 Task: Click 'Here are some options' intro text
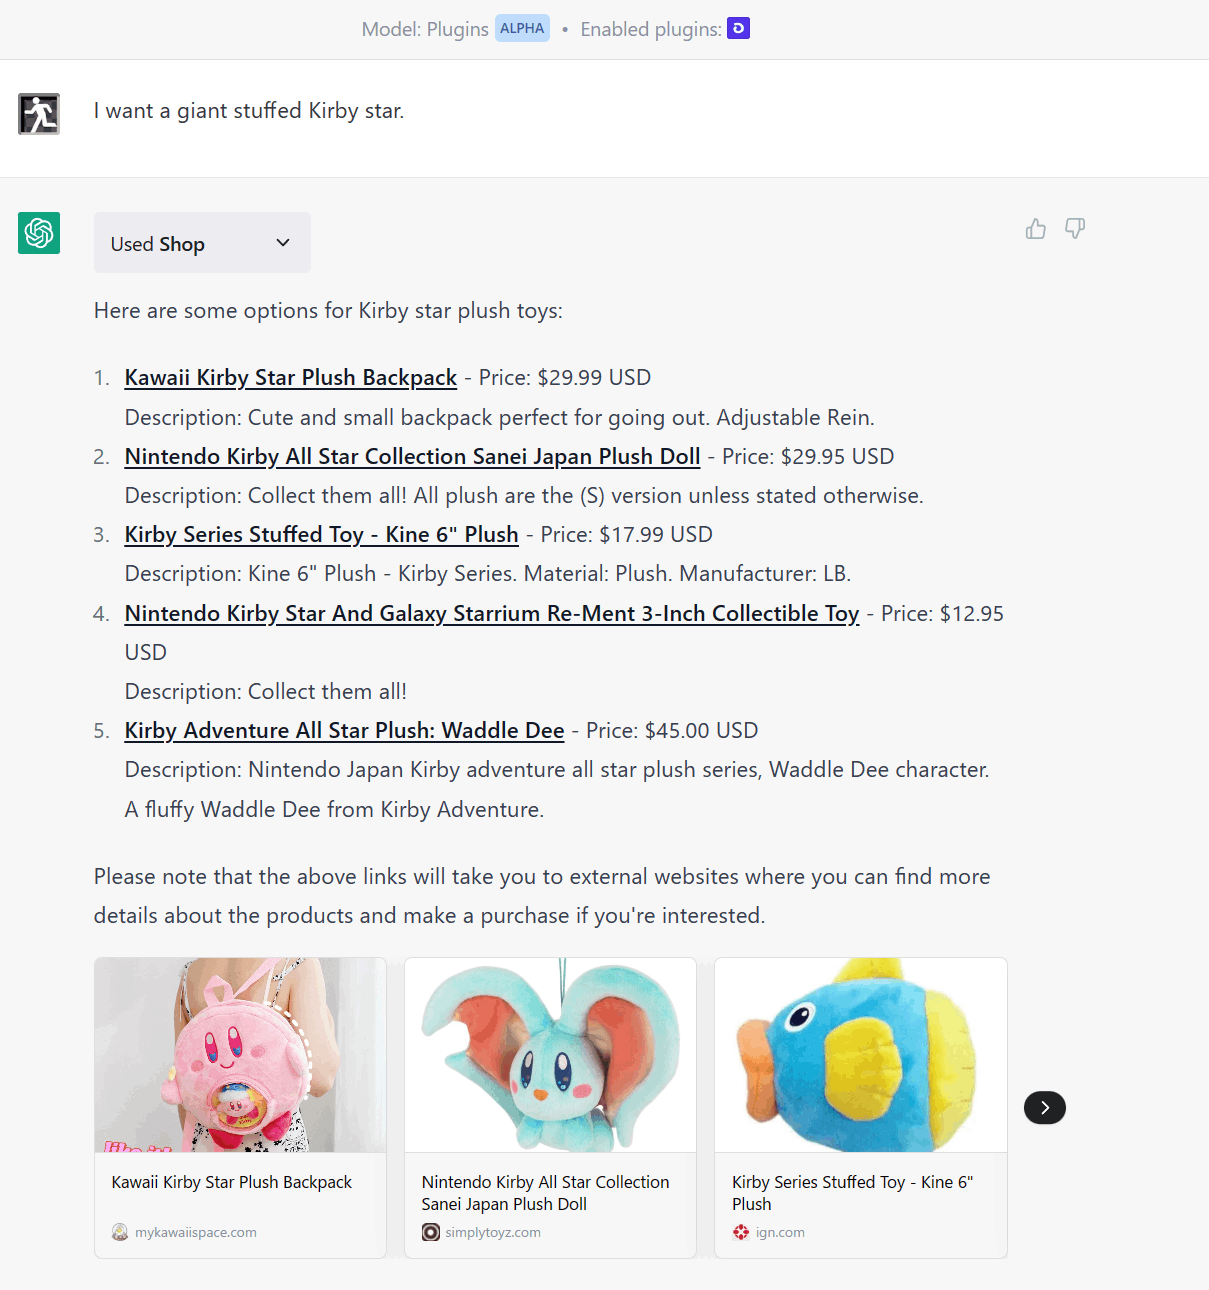pyautogui.click(x=328, y=311)
